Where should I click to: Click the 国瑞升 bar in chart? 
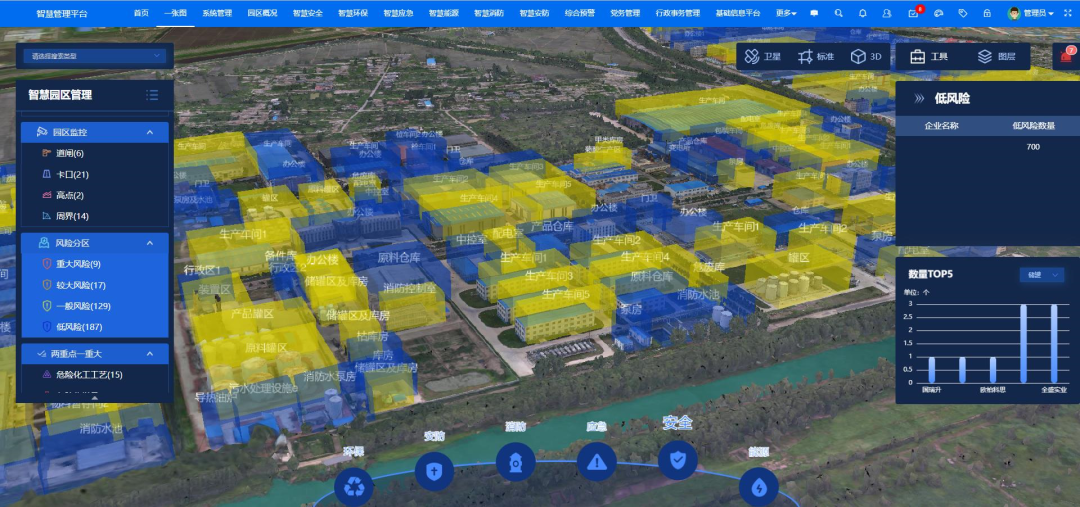[932, 370]
